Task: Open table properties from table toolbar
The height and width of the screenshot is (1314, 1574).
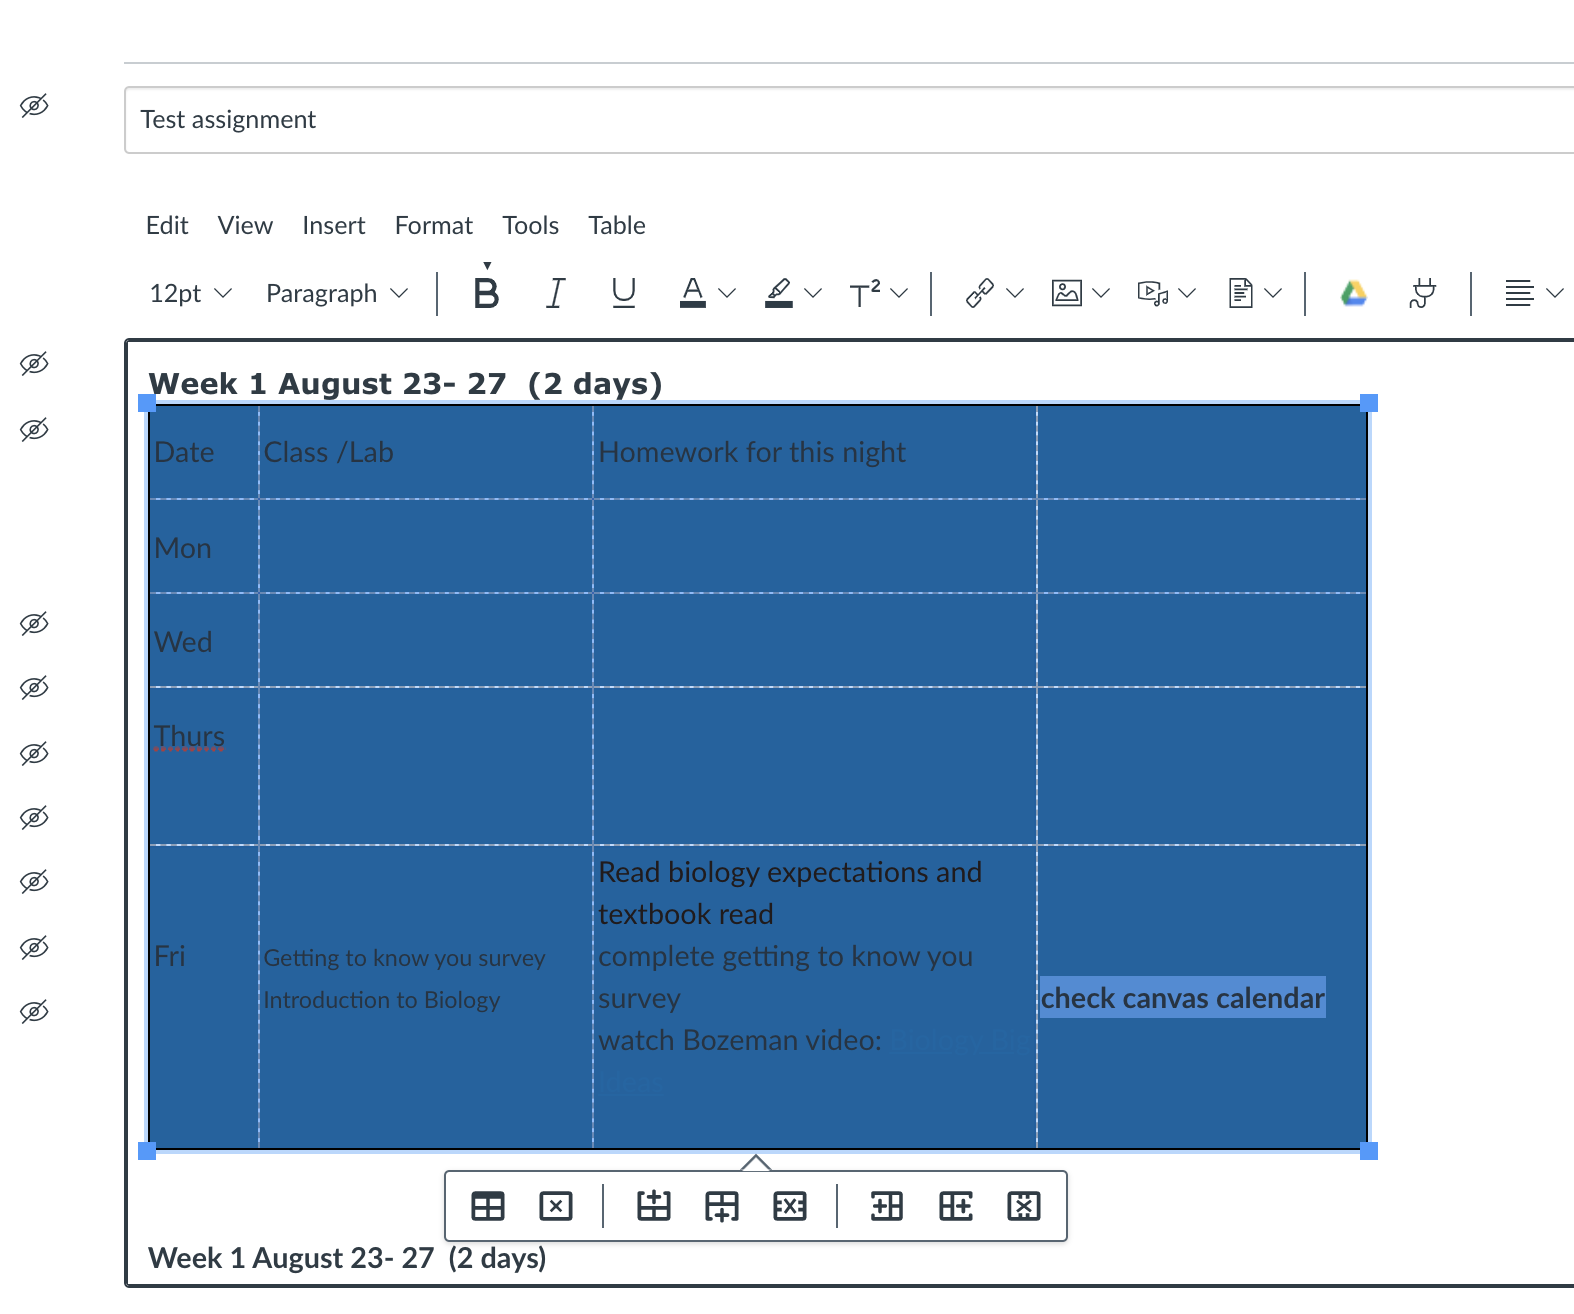Action: [488, 1206]
